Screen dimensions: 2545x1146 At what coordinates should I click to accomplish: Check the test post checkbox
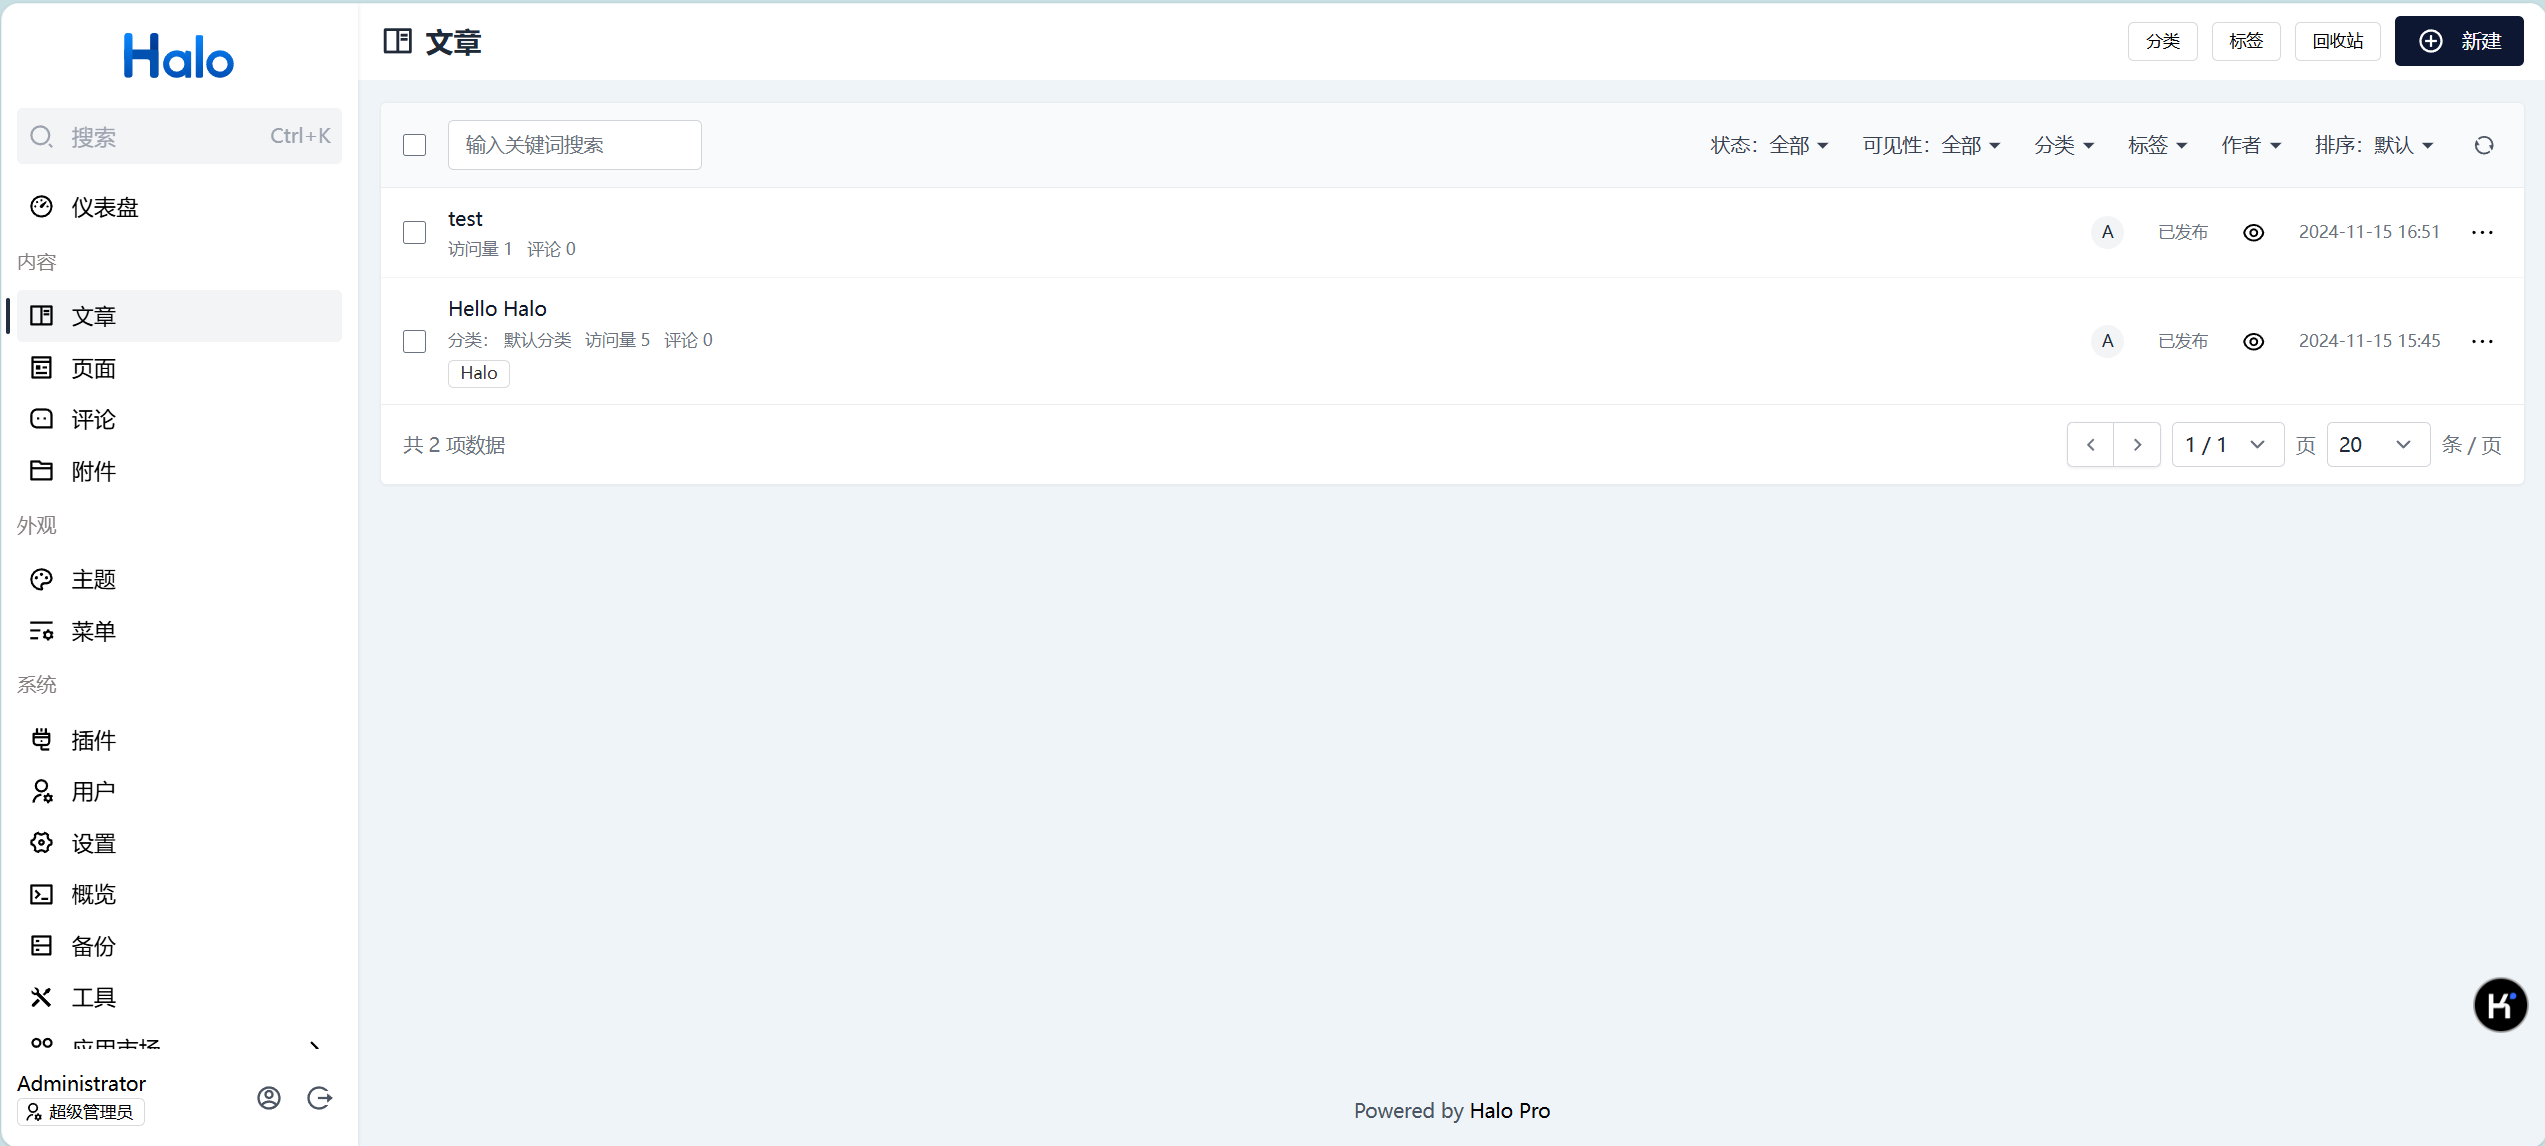point(414,232)
